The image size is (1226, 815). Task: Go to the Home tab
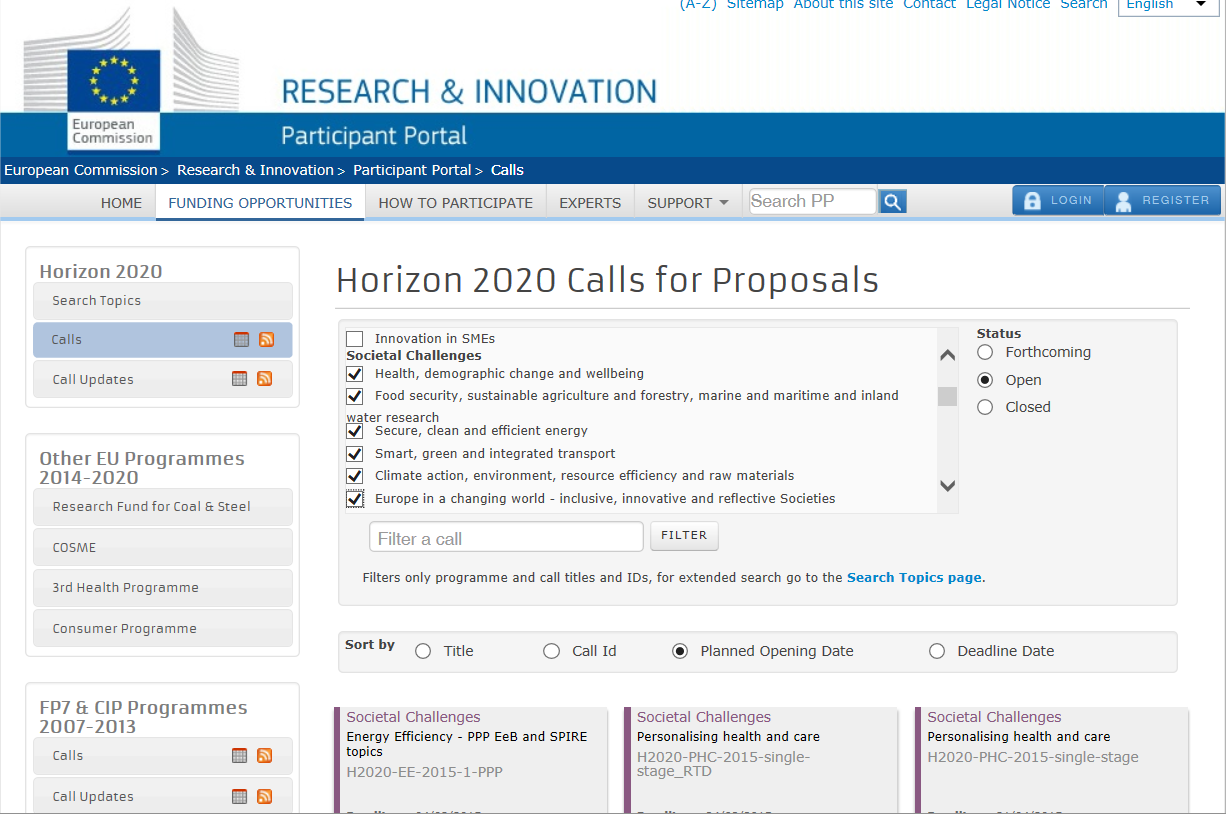pyautogui.click(x=121, y=202)
